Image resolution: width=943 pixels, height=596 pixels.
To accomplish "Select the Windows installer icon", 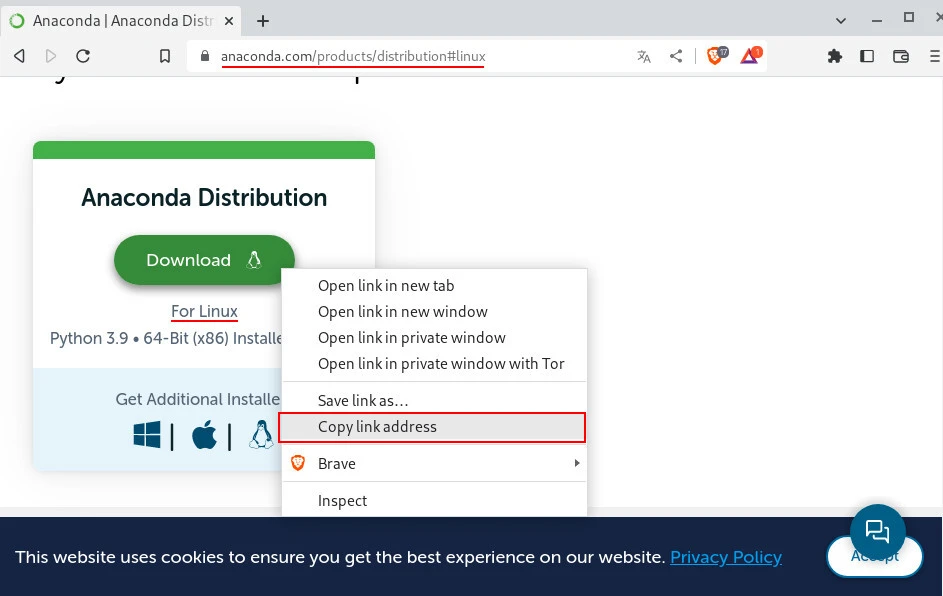I will tap(147, 435).
